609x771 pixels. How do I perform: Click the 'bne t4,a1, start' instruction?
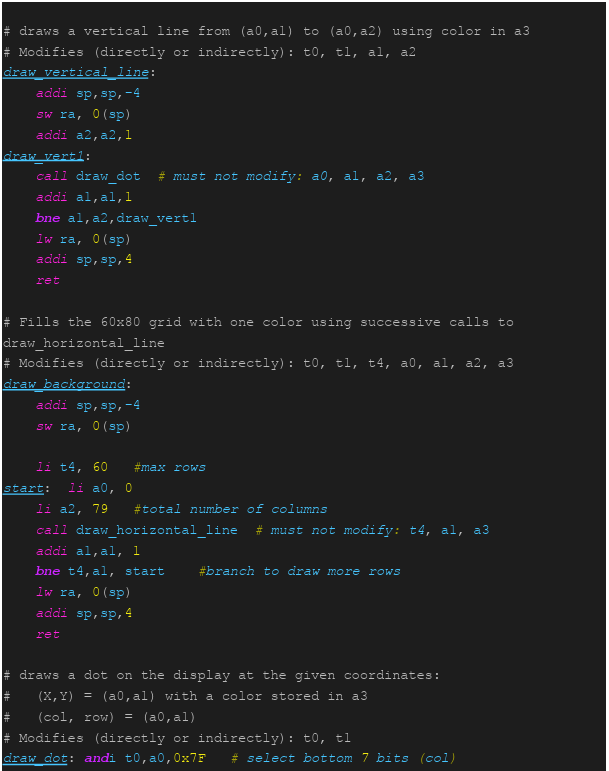point(100,571)
